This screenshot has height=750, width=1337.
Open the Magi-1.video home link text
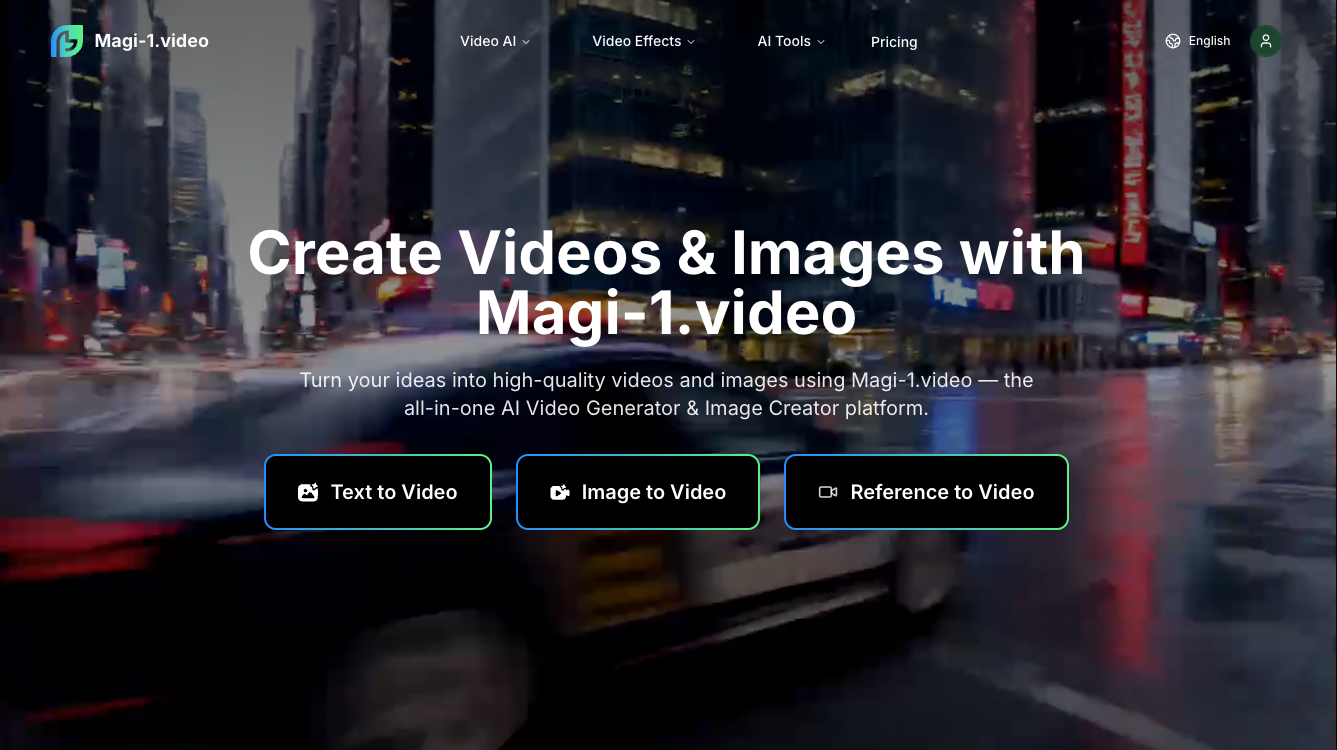[152, 41]
